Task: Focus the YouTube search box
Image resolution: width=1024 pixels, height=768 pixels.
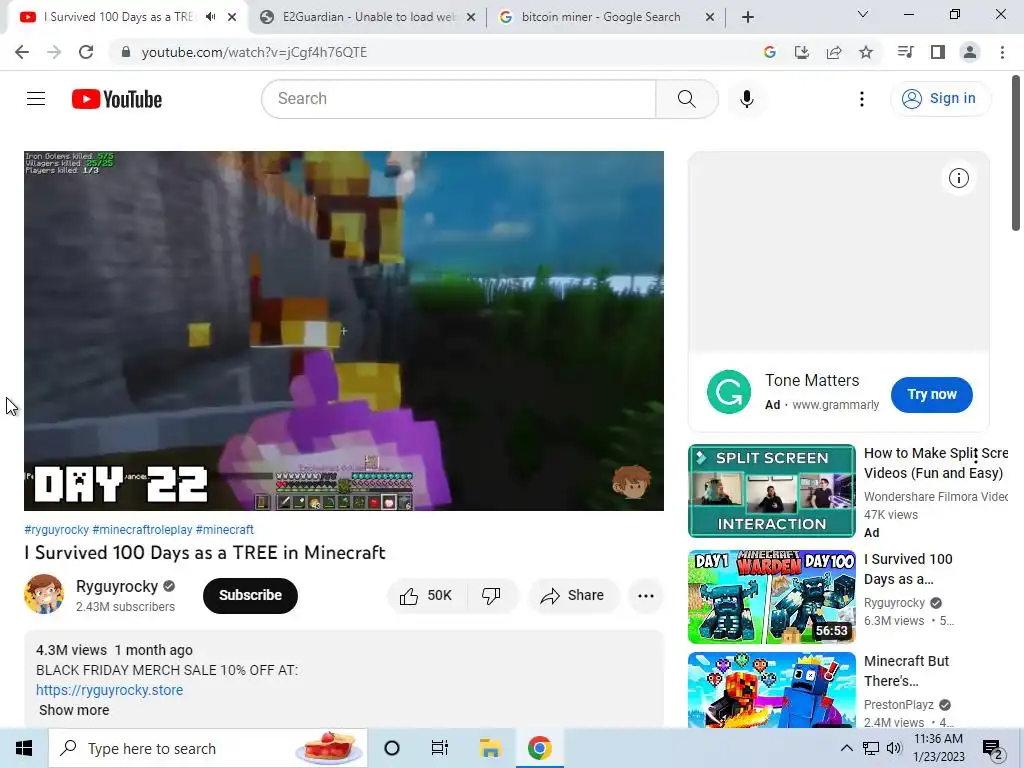Action: pyautogui.click(x=459, y=99)
